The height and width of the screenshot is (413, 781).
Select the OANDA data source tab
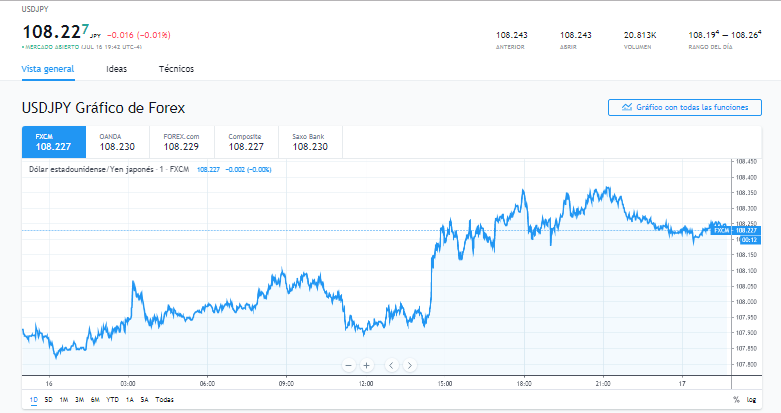[x=118, y=142]
